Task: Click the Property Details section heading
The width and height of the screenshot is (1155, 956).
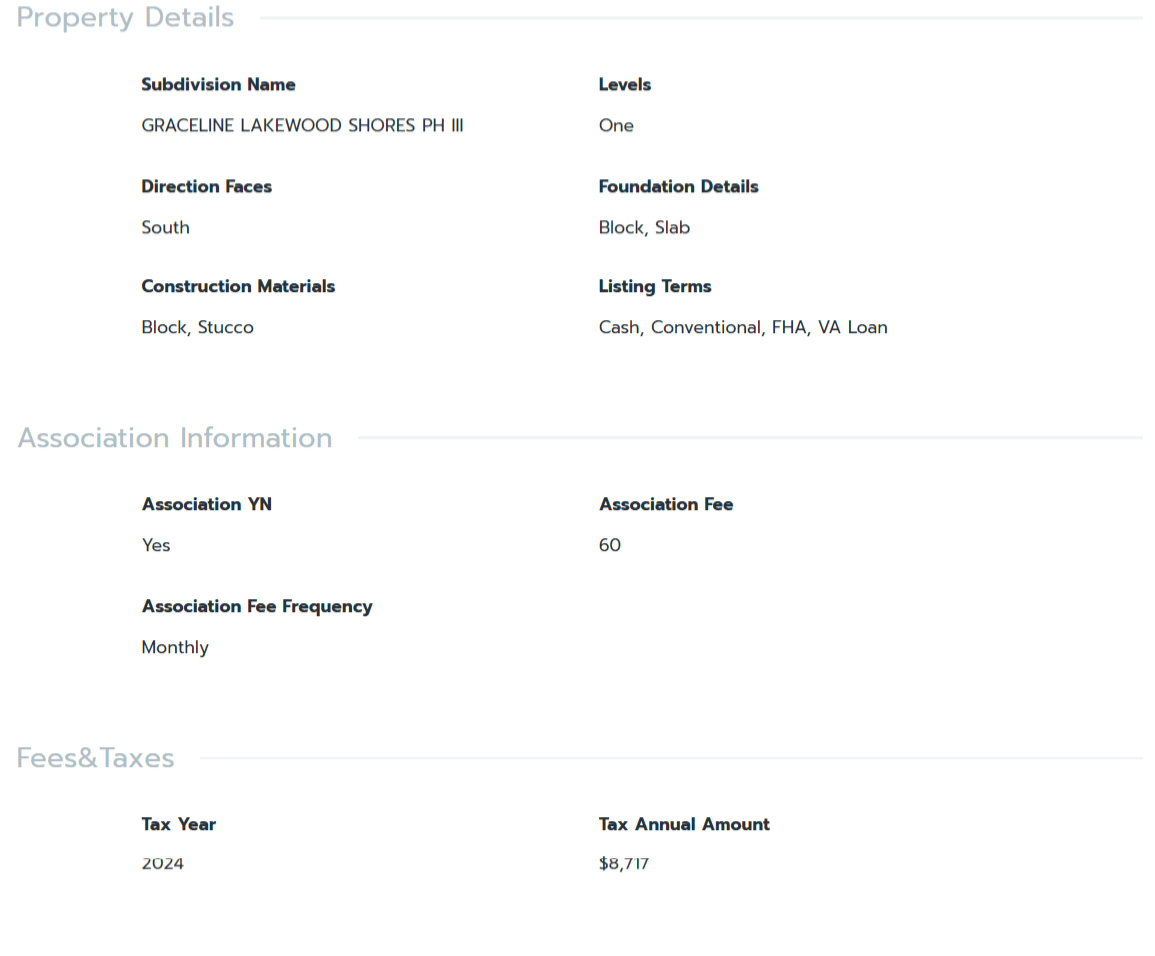Action: click(125, 18)
